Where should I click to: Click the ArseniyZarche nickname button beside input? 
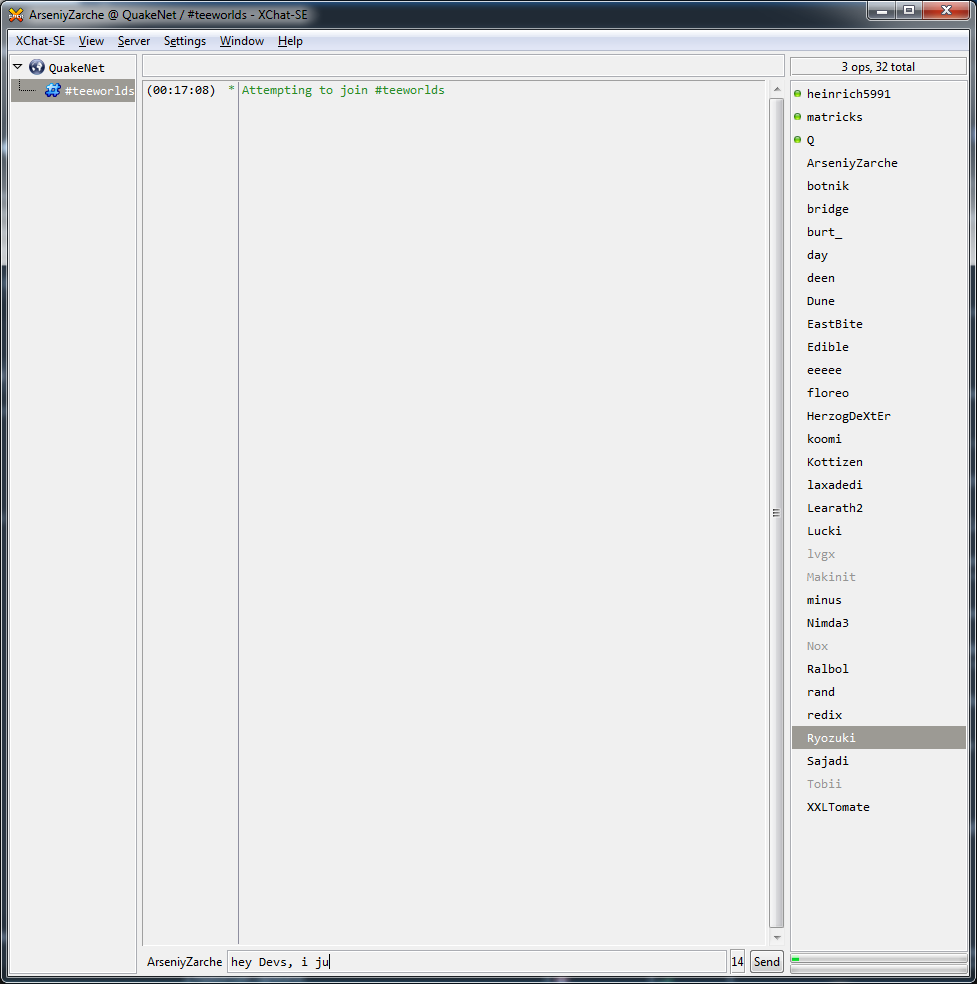184,961
